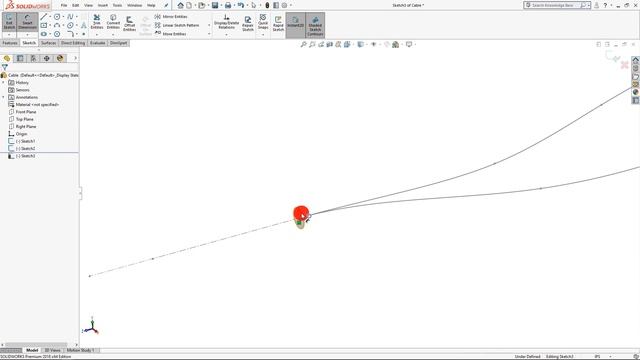Image resolution: width=640 pixels, height=360 pixels.
Task: Select the Circle sketch tool
Action: 57,17
